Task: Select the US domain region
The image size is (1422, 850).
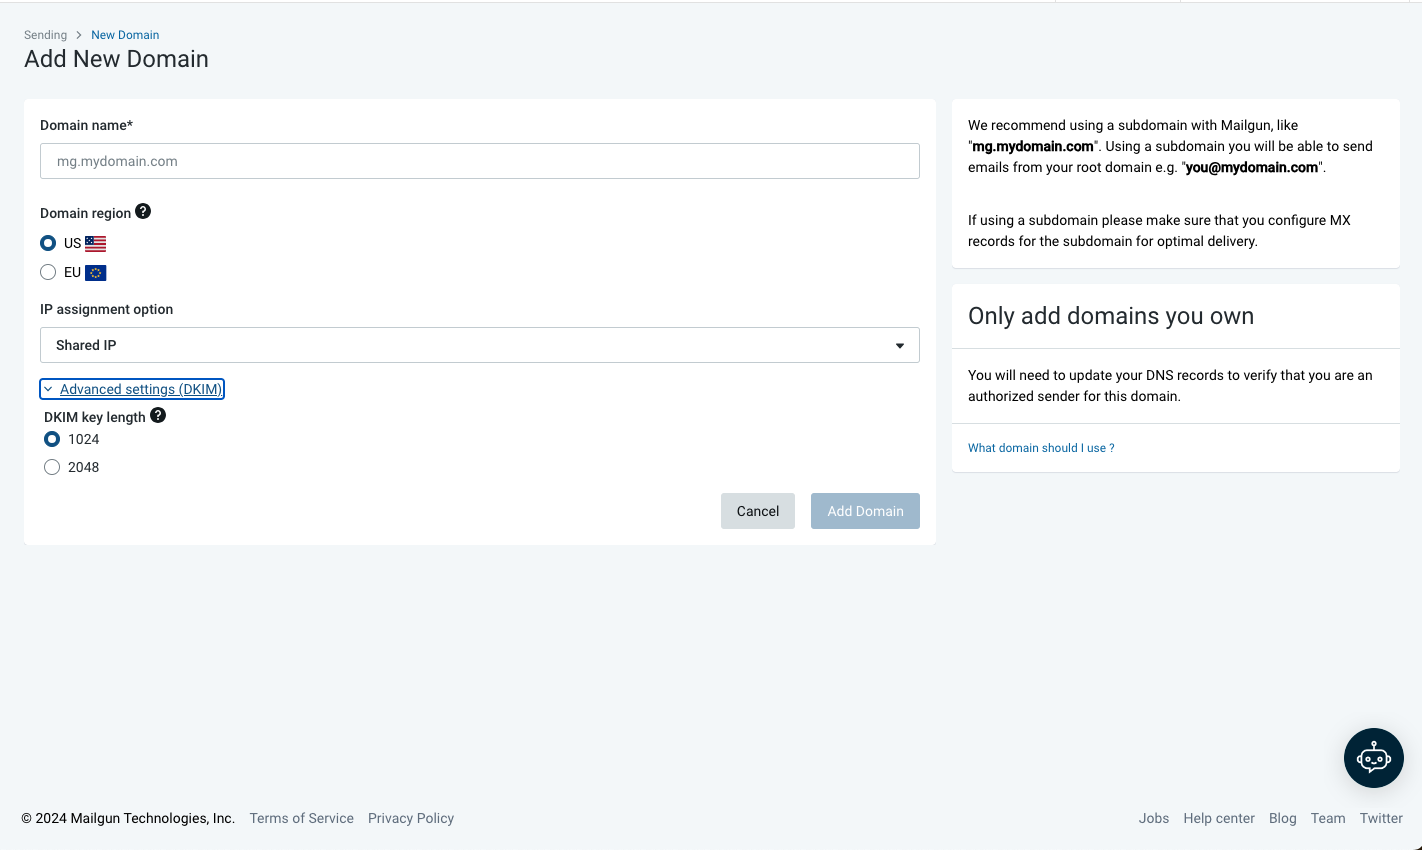Action: coord(47,242)
